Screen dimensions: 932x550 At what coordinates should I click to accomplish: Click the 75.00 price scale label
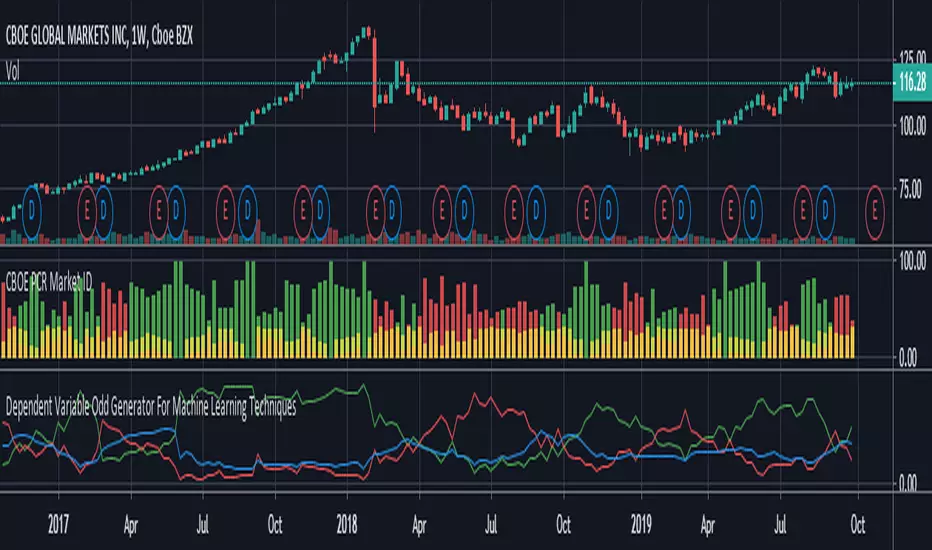(910, 190)
